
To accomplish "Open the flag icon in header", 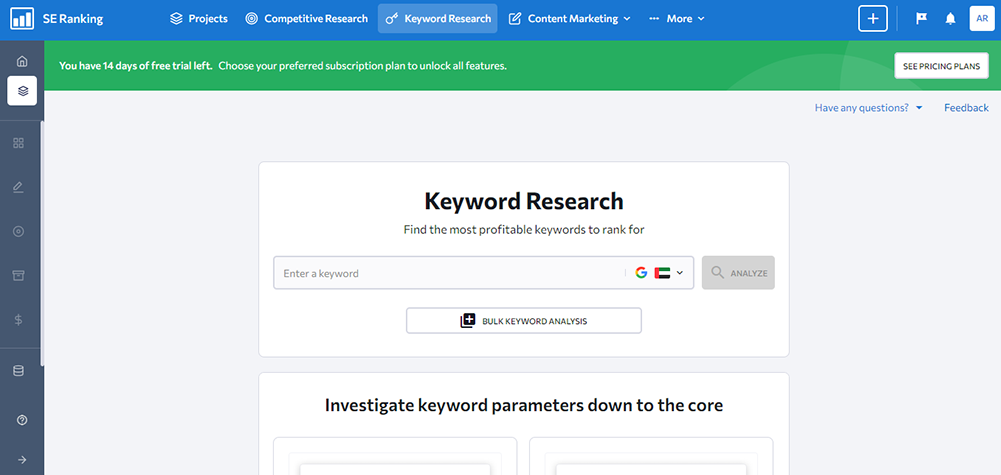I will 921,19.
